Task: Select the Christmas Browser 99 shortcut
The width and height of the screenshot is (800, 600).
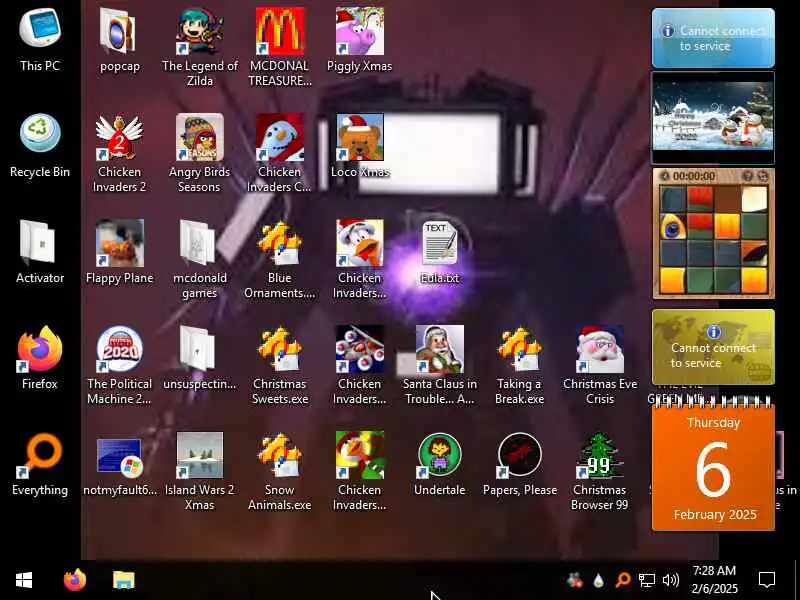Action: [600, 471]
